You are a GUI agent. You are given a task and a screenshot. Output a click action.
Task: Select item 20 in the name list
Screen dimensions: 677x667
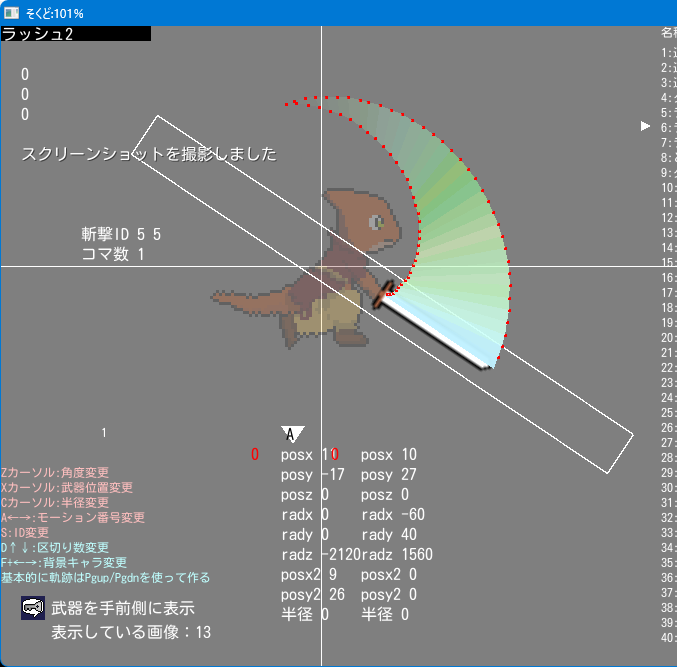(x=668, y=338)
